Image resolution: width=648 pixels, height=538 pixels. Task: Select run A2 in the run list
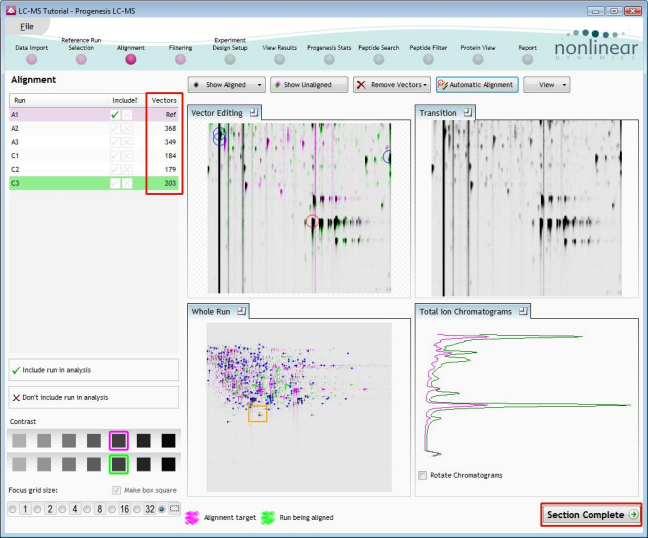(x=94, y=129)
